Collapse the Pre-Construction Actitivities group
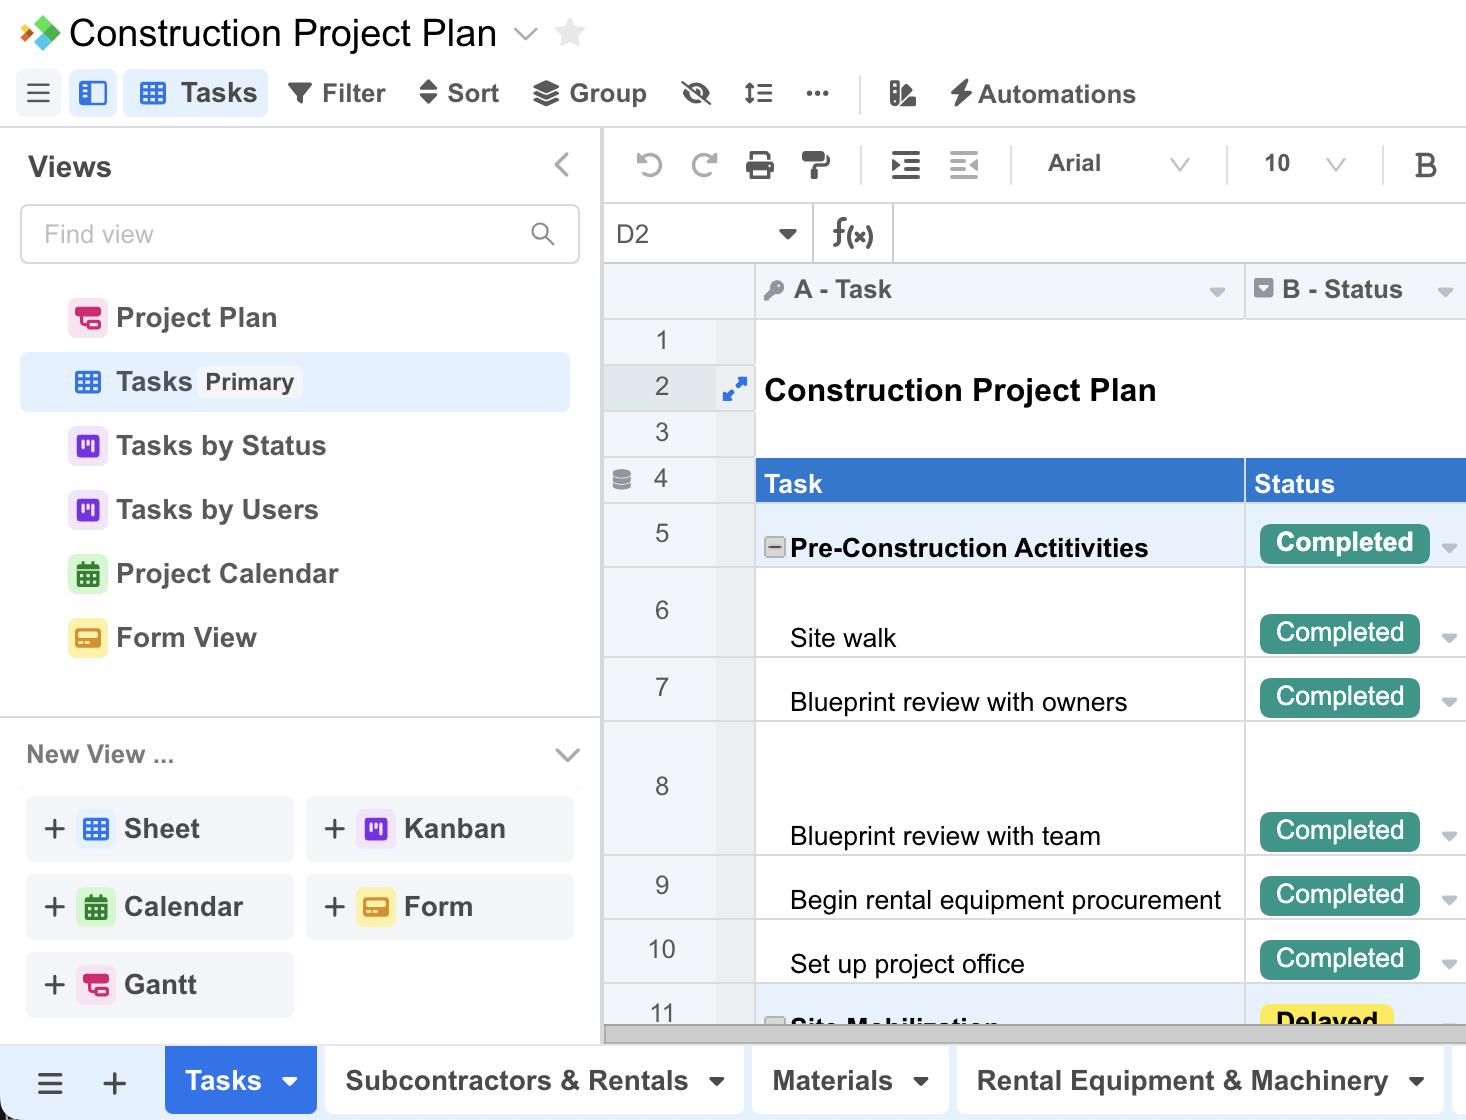 775,547
